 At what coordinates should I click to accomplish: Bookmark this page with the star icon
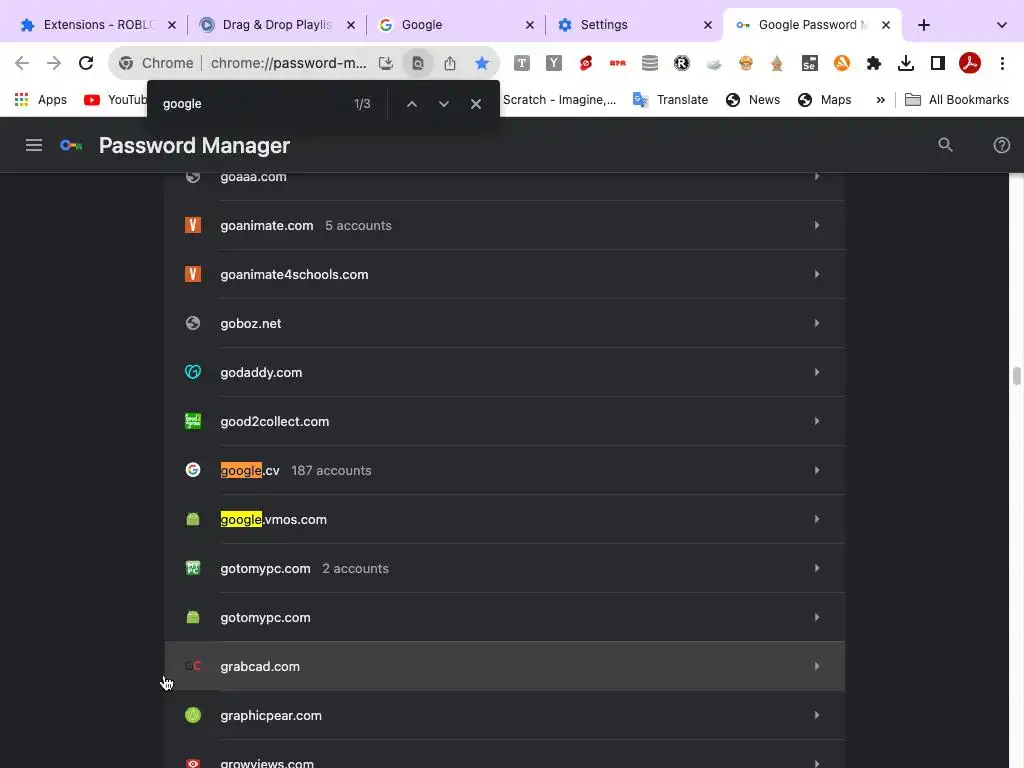[482, 63]
